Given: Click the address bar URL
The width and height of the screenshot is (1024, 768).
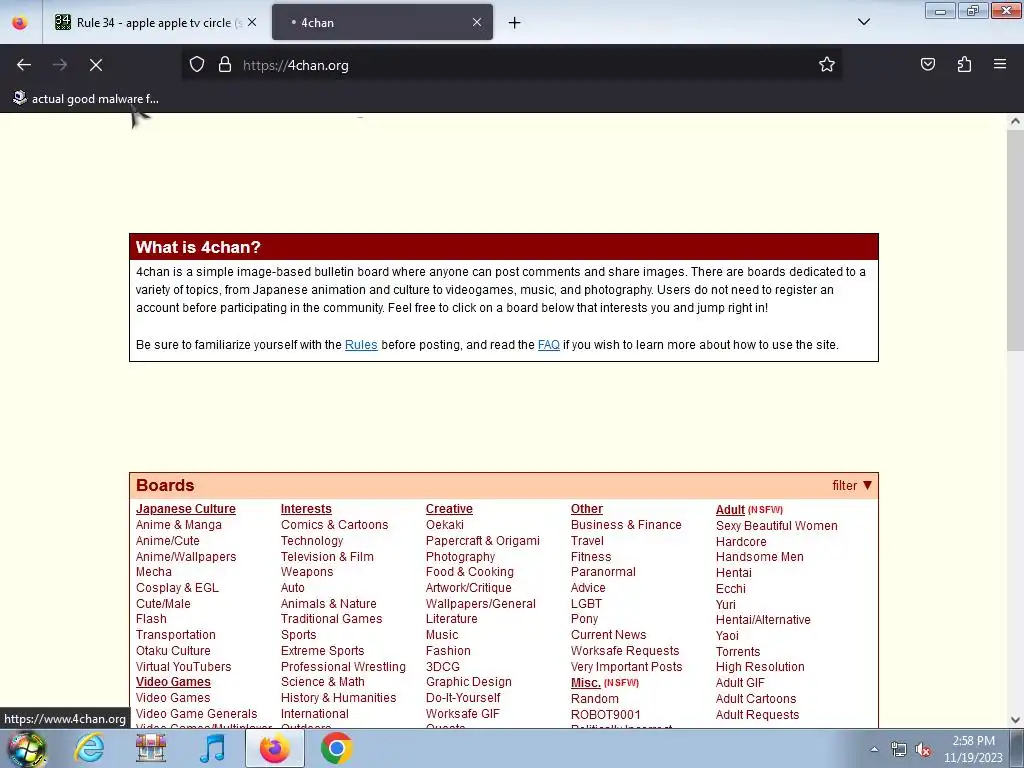Looking at the screenshot, I should point(295,65).
